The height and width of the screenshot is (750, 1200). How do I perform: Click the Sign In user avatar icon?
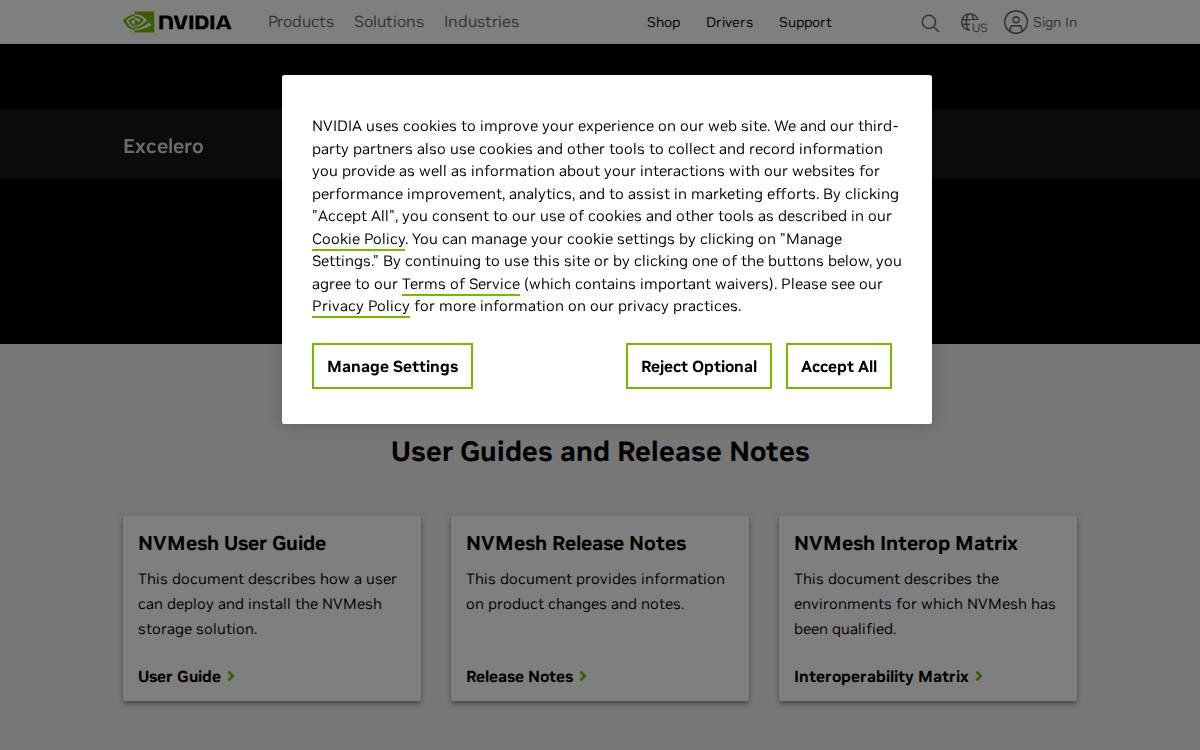pyautogui.click(x=1016, y=22)
